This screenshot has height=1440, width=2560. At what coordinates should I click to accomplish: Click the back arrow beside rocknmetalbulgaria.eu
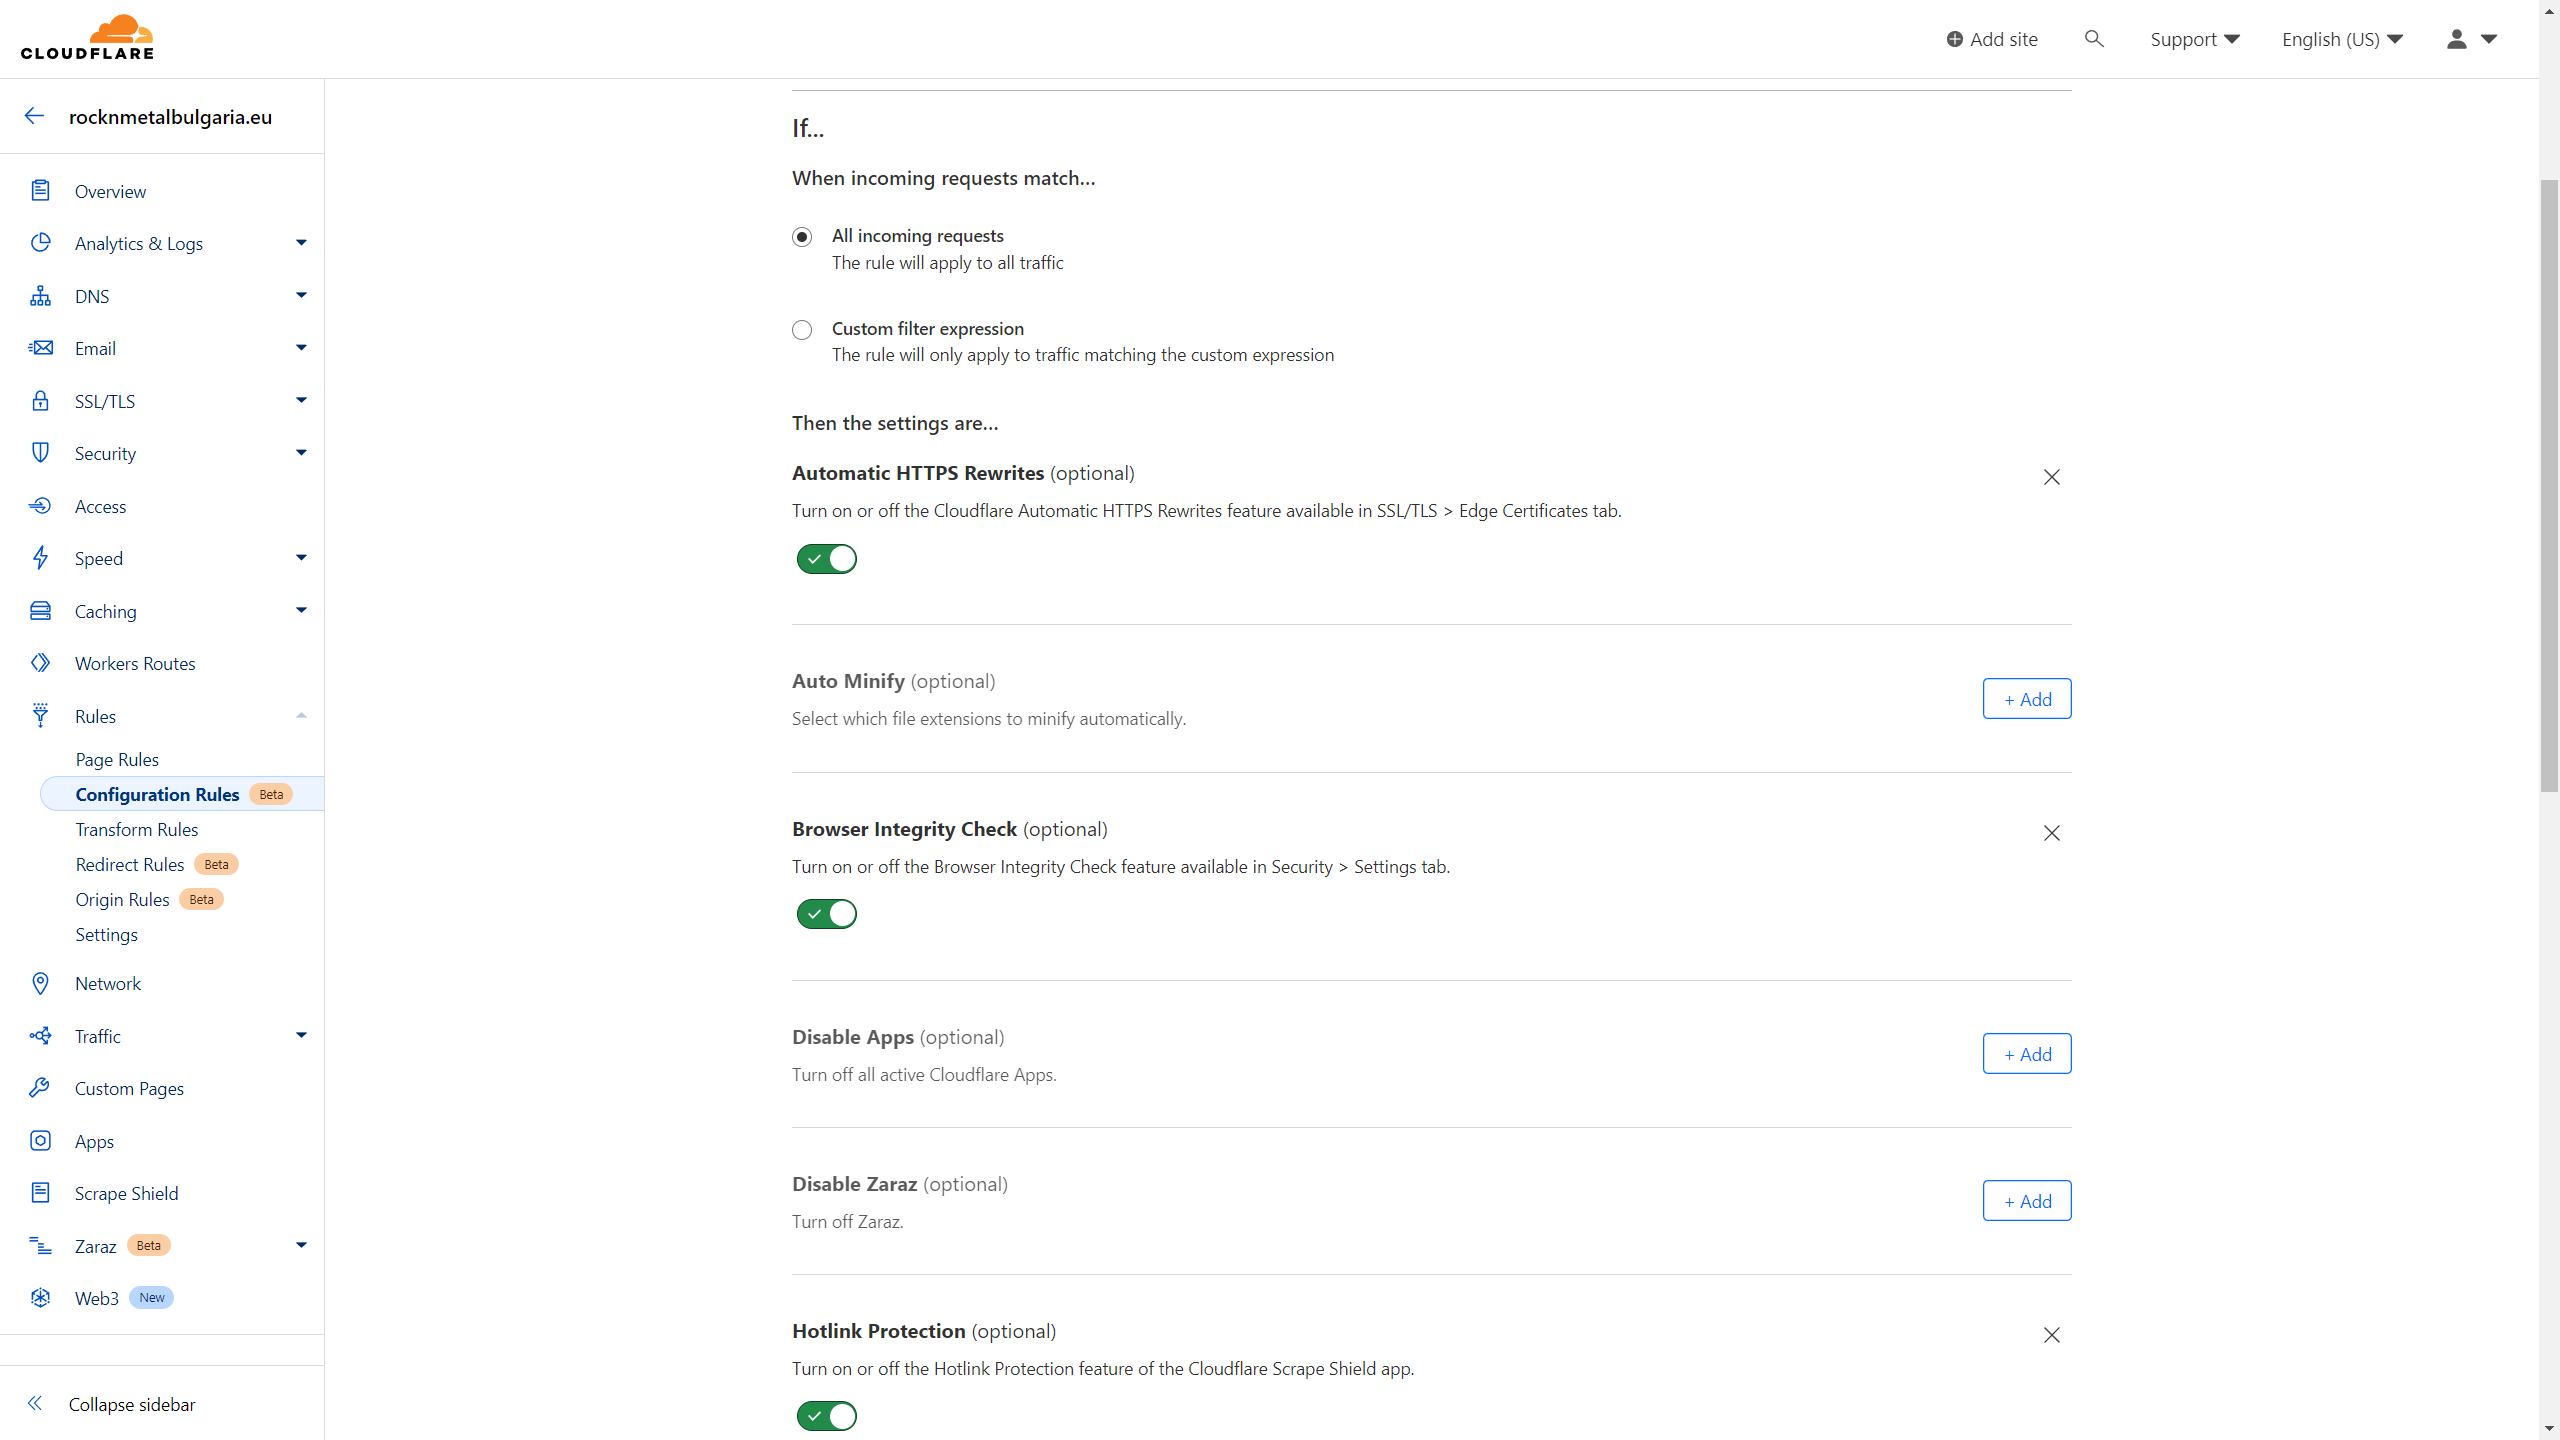[x=35, y=116]
